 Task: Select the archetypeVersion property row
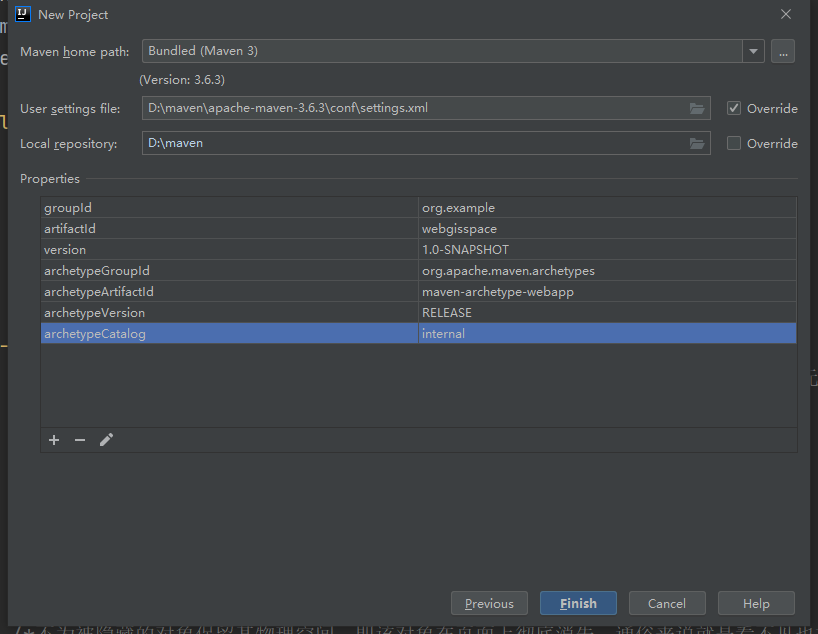click(418, 313)
